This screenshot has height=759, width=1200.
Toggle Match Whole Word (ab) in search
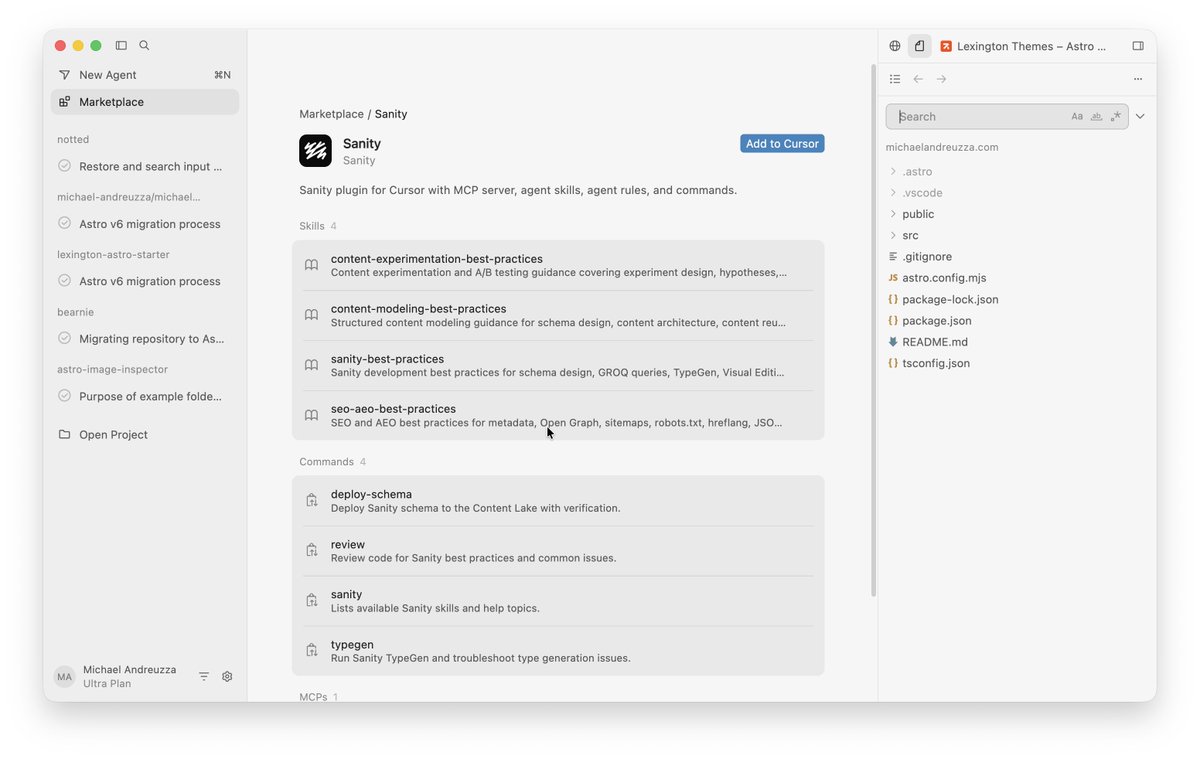pyautogui.click(x=1096, y=117)
